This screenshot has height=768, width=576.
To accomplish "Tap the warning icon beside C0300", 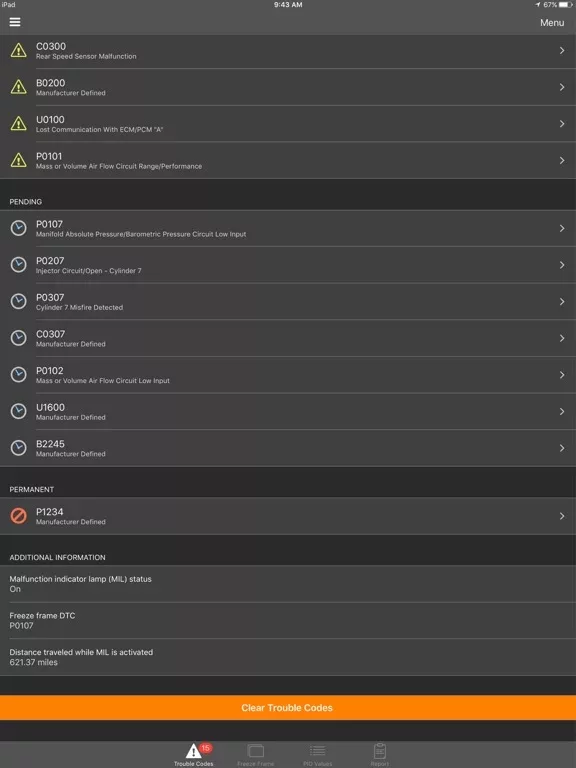I will 19,50.
